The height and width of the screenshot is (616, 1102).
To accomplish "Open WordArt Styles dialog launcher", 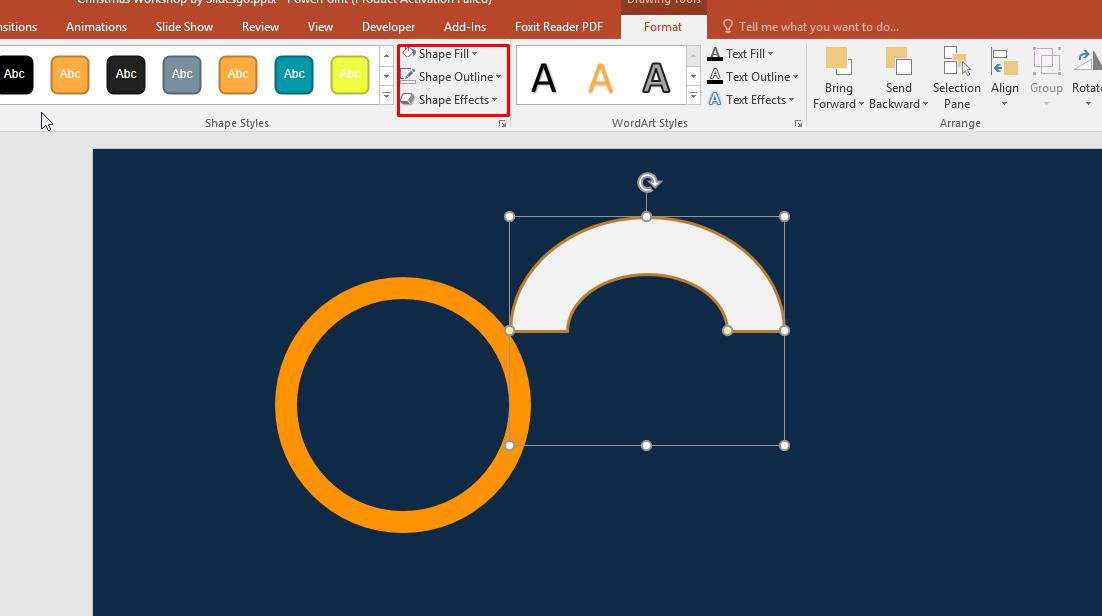I will point(798,123).
